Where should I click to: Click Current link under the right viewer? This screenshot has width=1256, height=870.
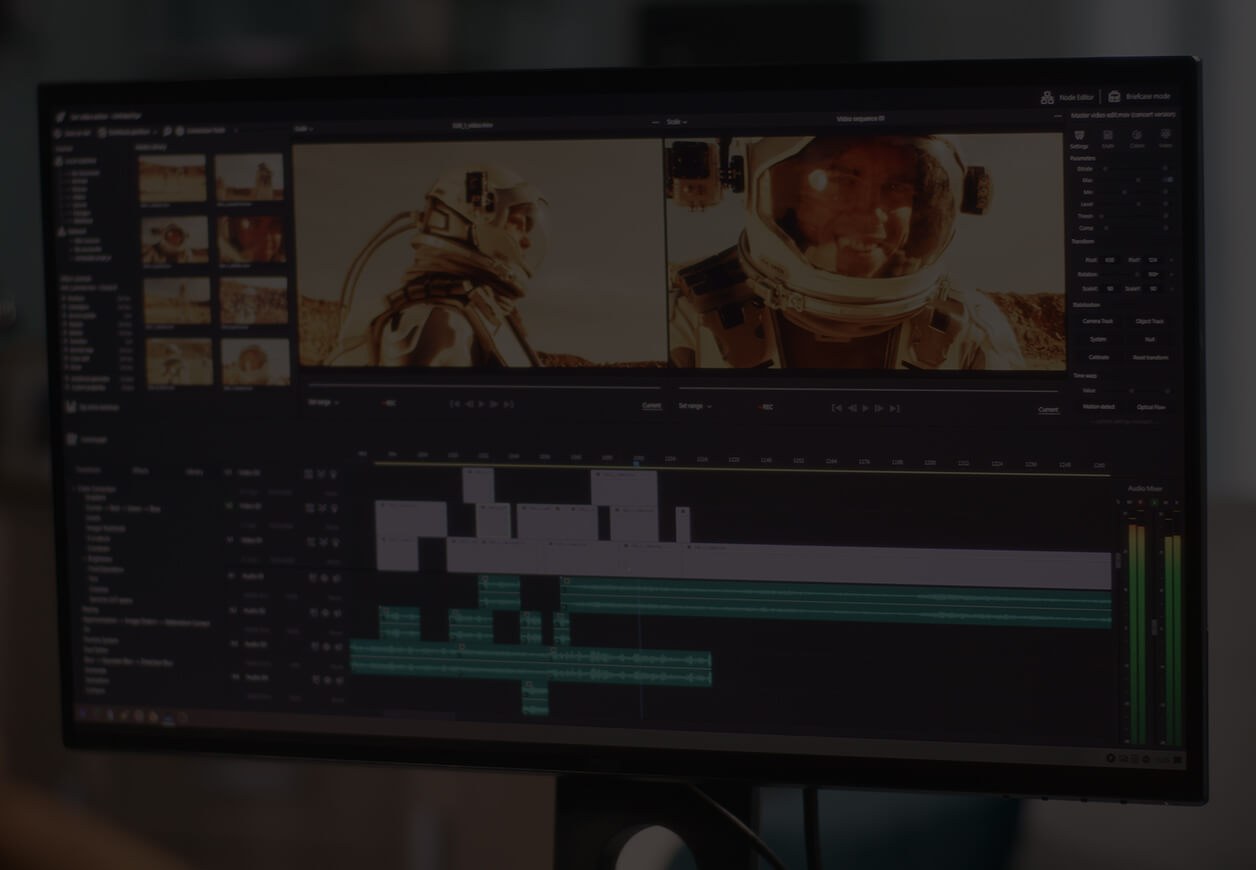[1048, 409]
